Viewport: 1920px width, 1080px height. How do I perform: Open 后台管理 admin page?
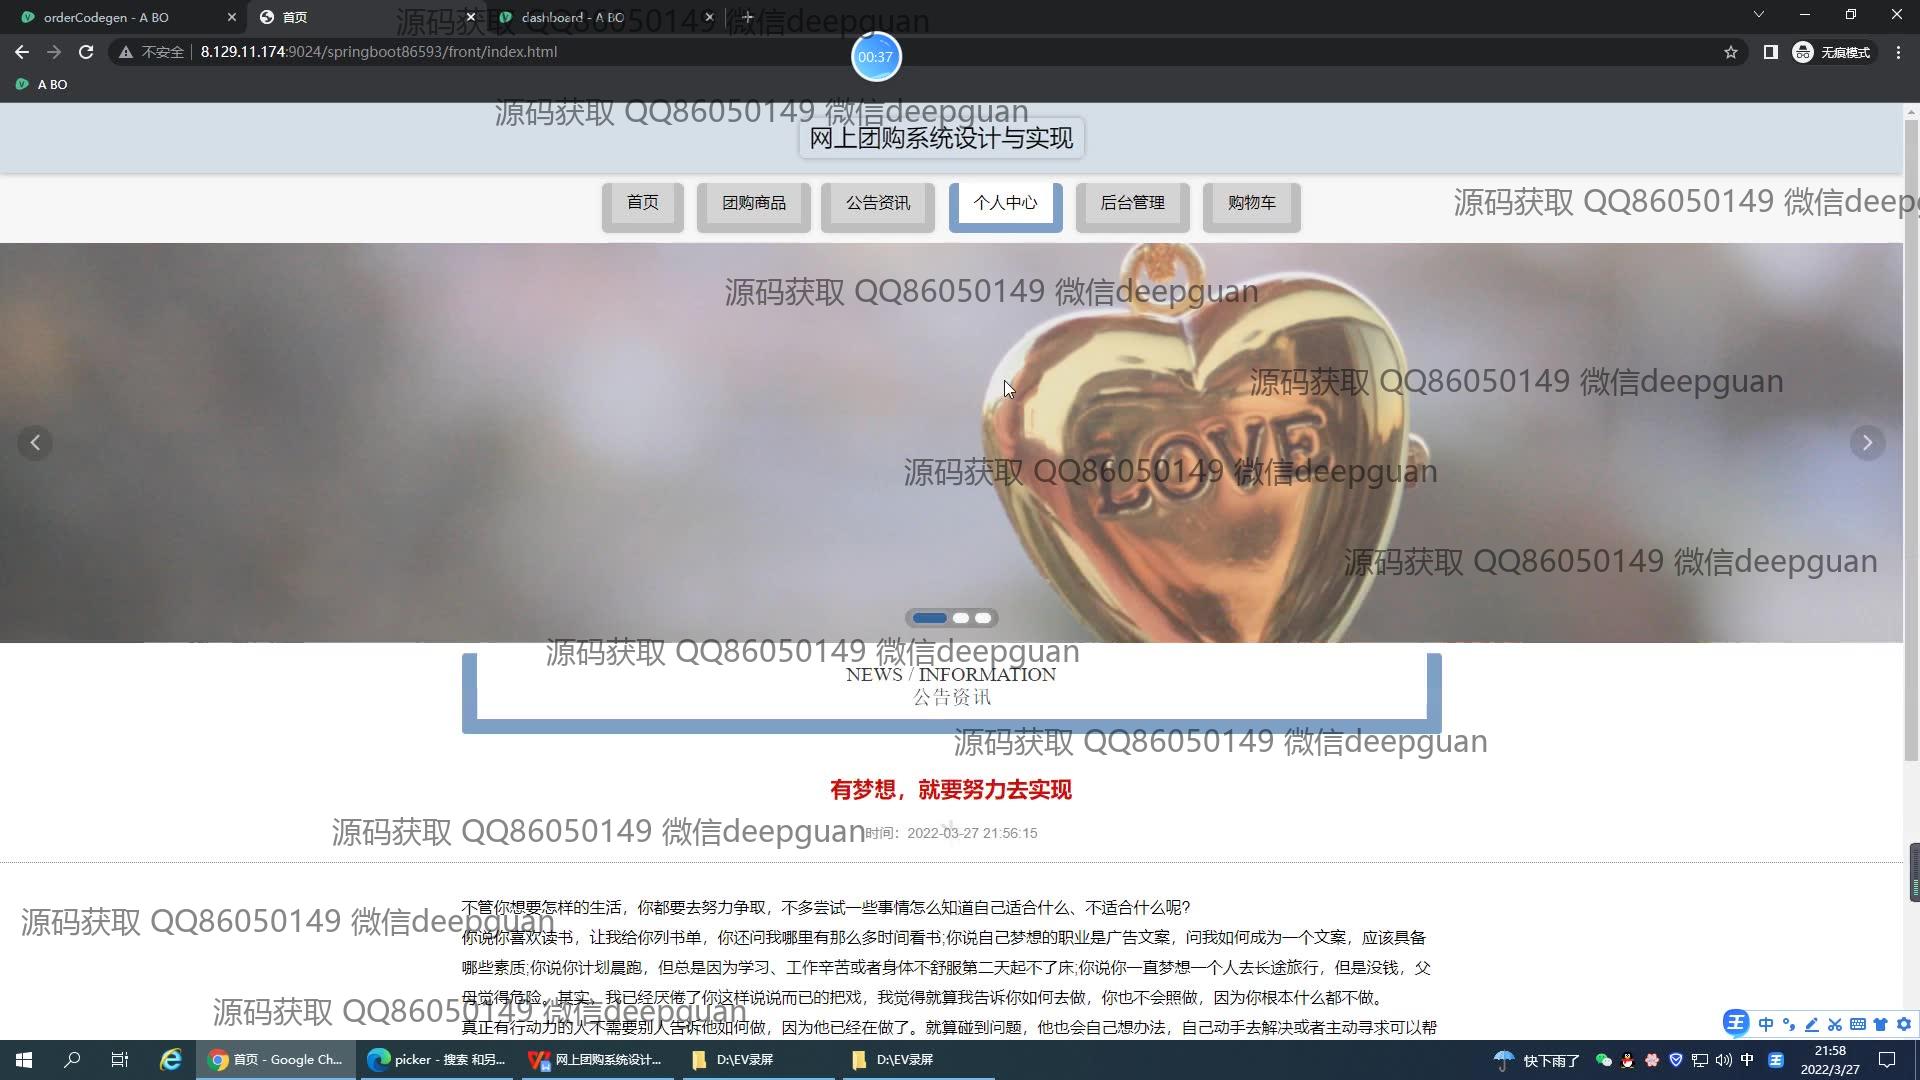pos(1132,204)
